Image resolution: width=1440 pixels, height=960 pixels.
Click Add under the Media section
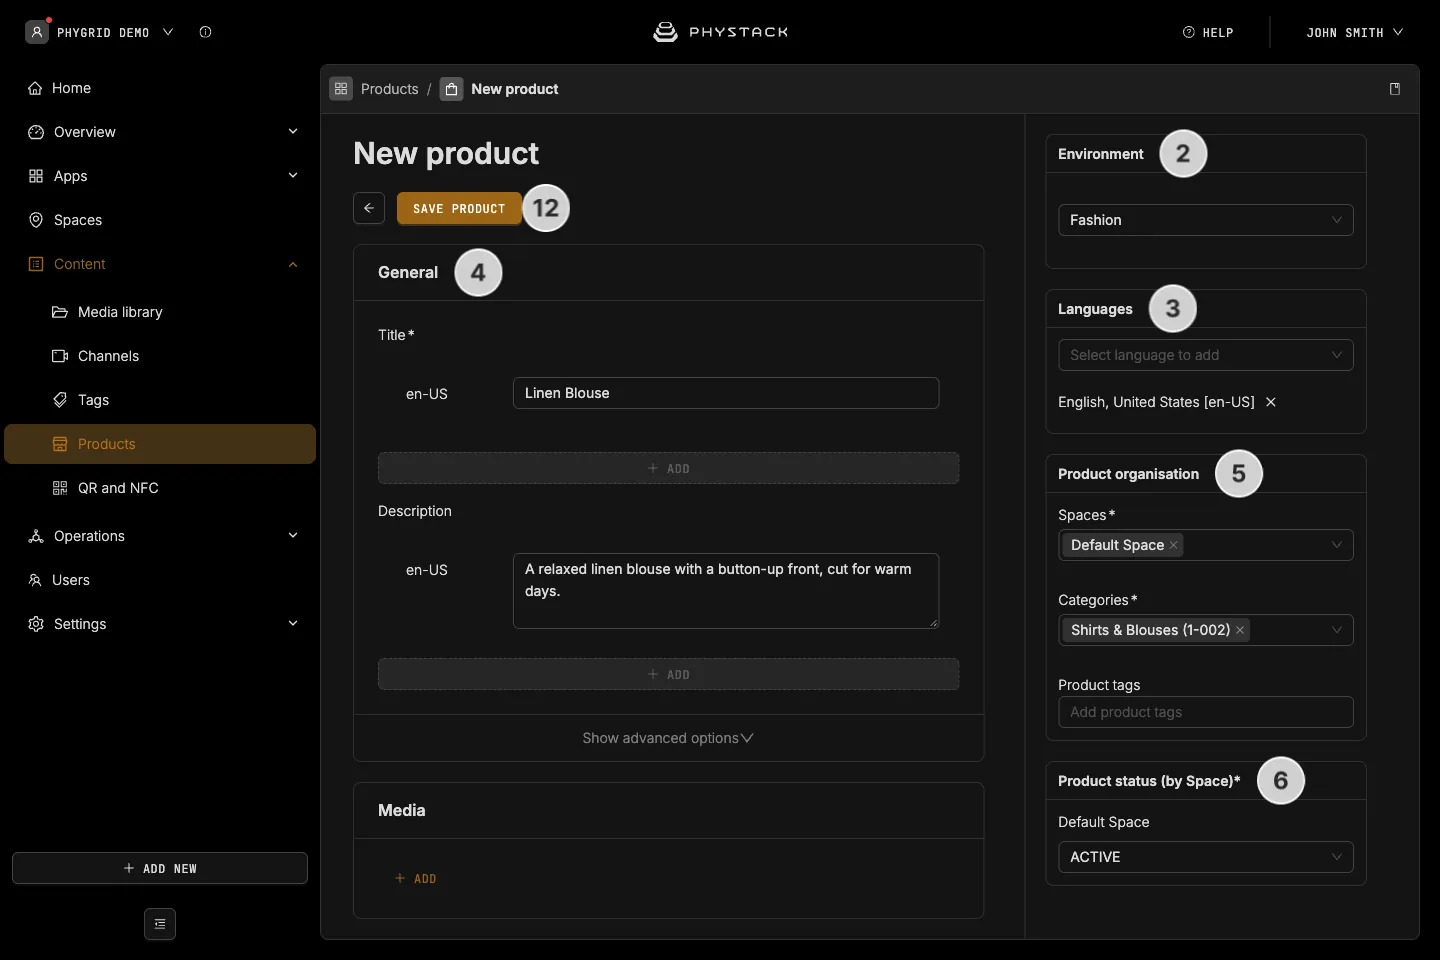416,878
